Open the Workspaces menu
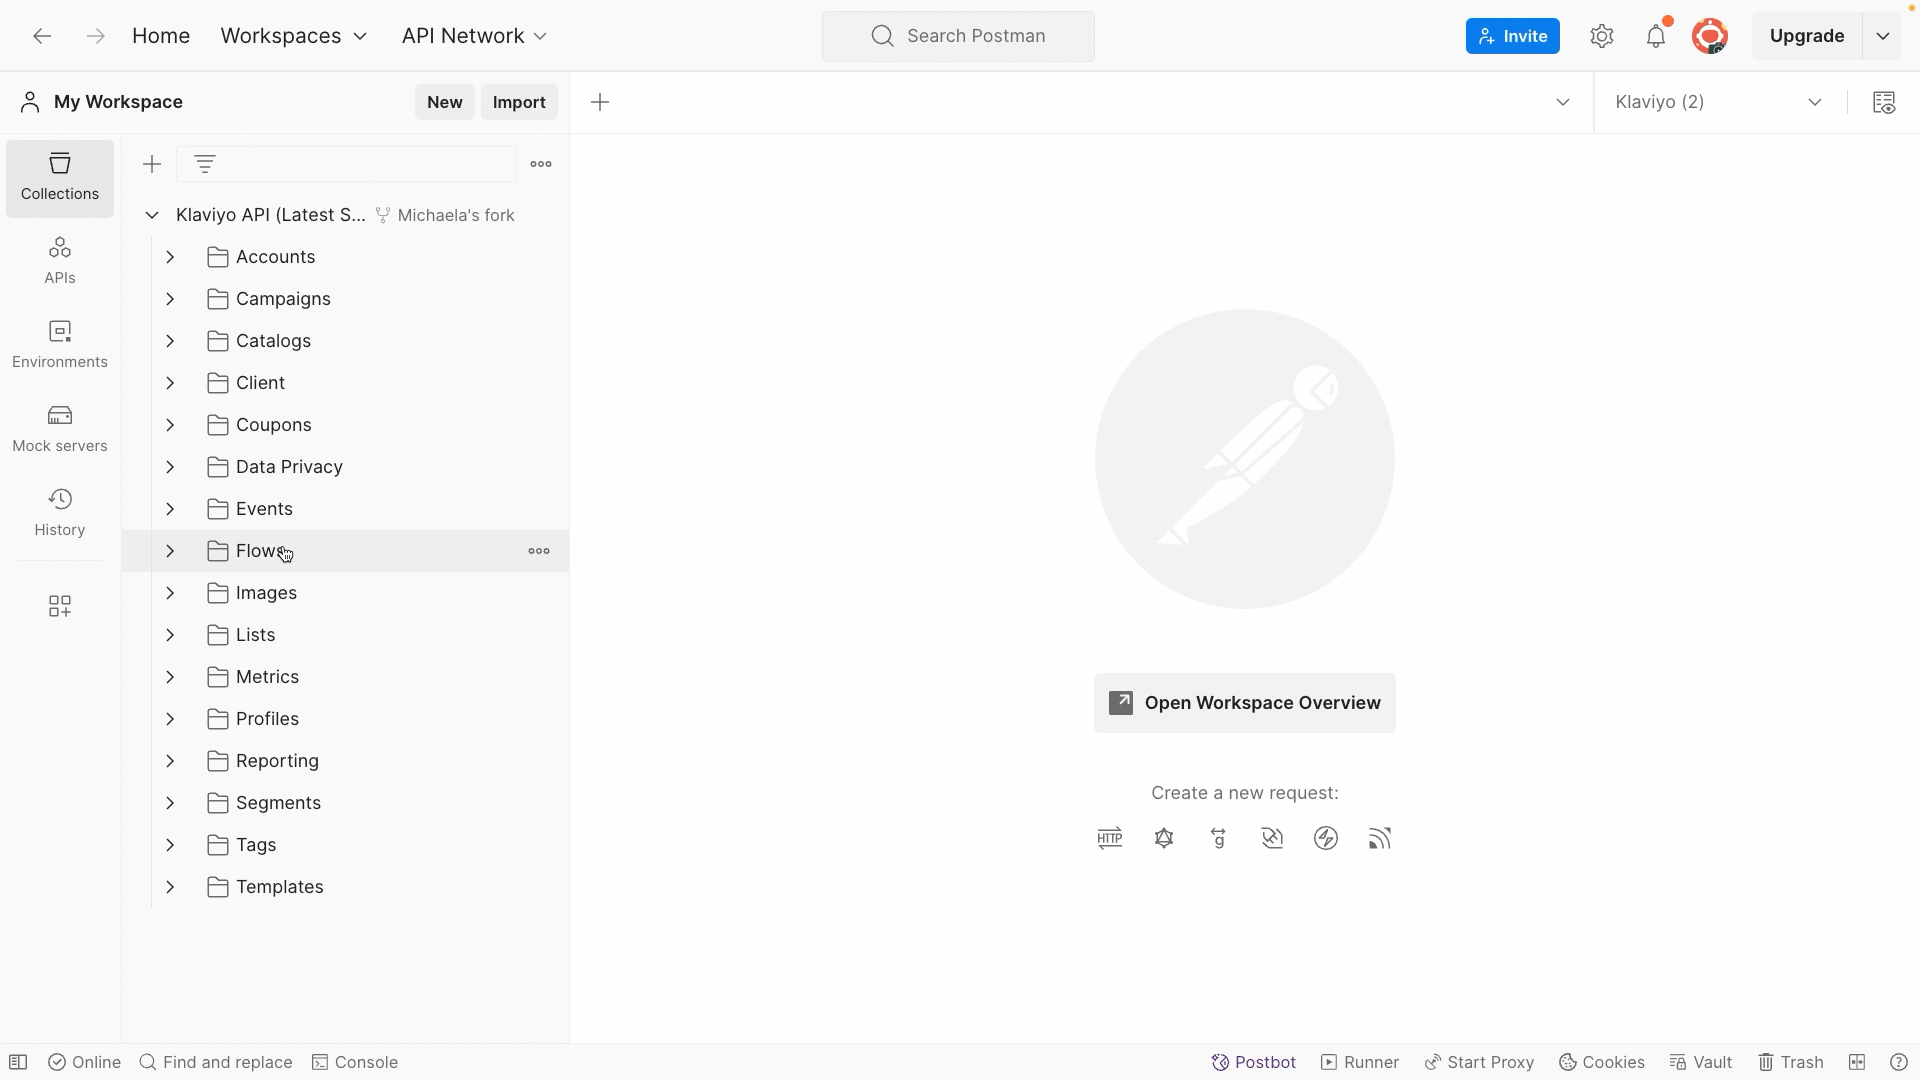Viewport: 1920px width, 1080px height. [293, 36]
